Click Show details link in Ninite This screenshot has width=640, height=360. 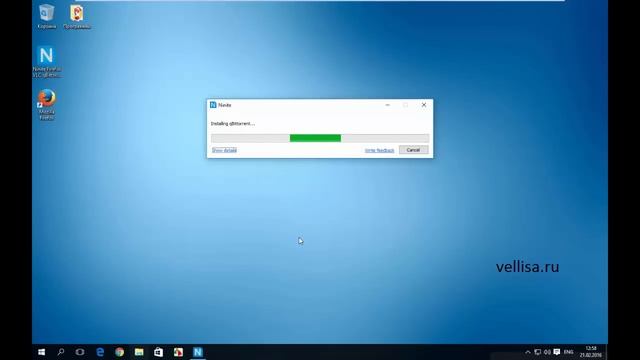point(224,150)
